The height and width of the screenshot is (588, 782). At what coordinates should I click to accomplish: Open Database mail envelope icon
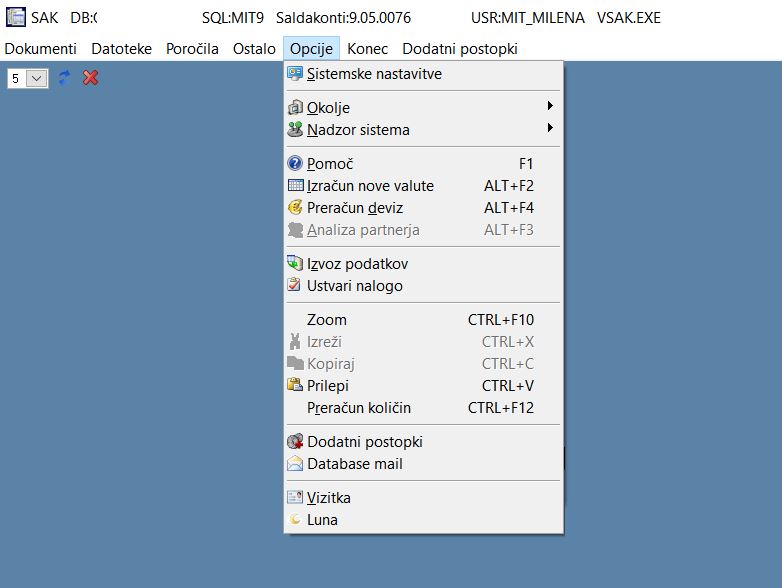coord(295,464)
